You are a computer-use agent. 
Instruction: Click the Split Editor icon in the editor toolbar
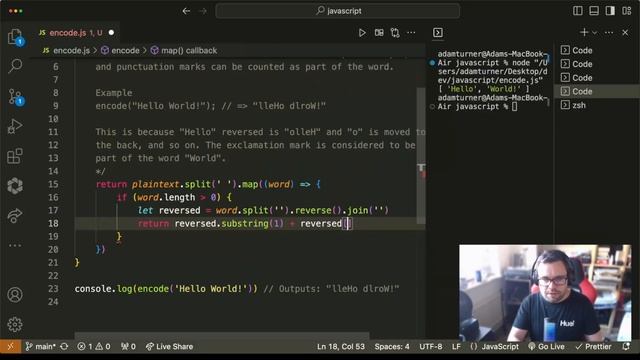coord(379,33)
